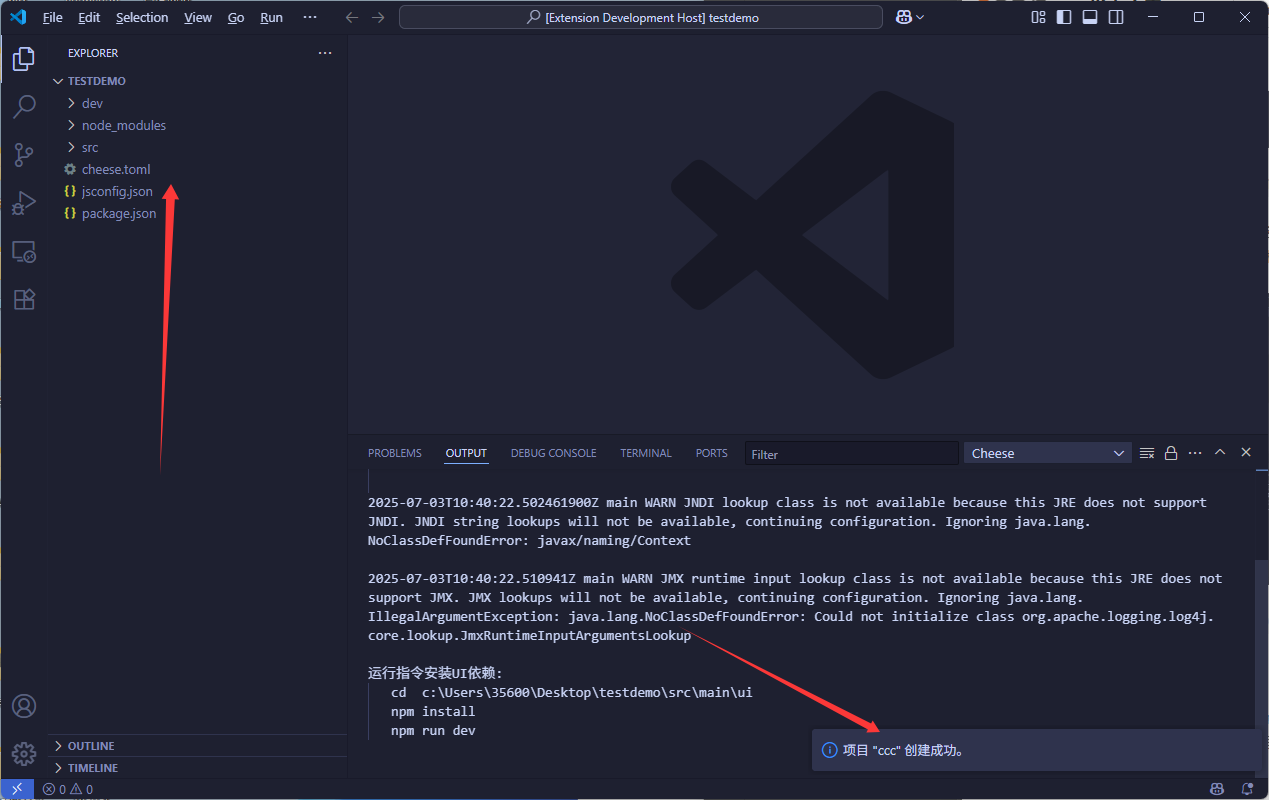Open the File menu
Screen dimensions: 1269x800
click(53, 17)
